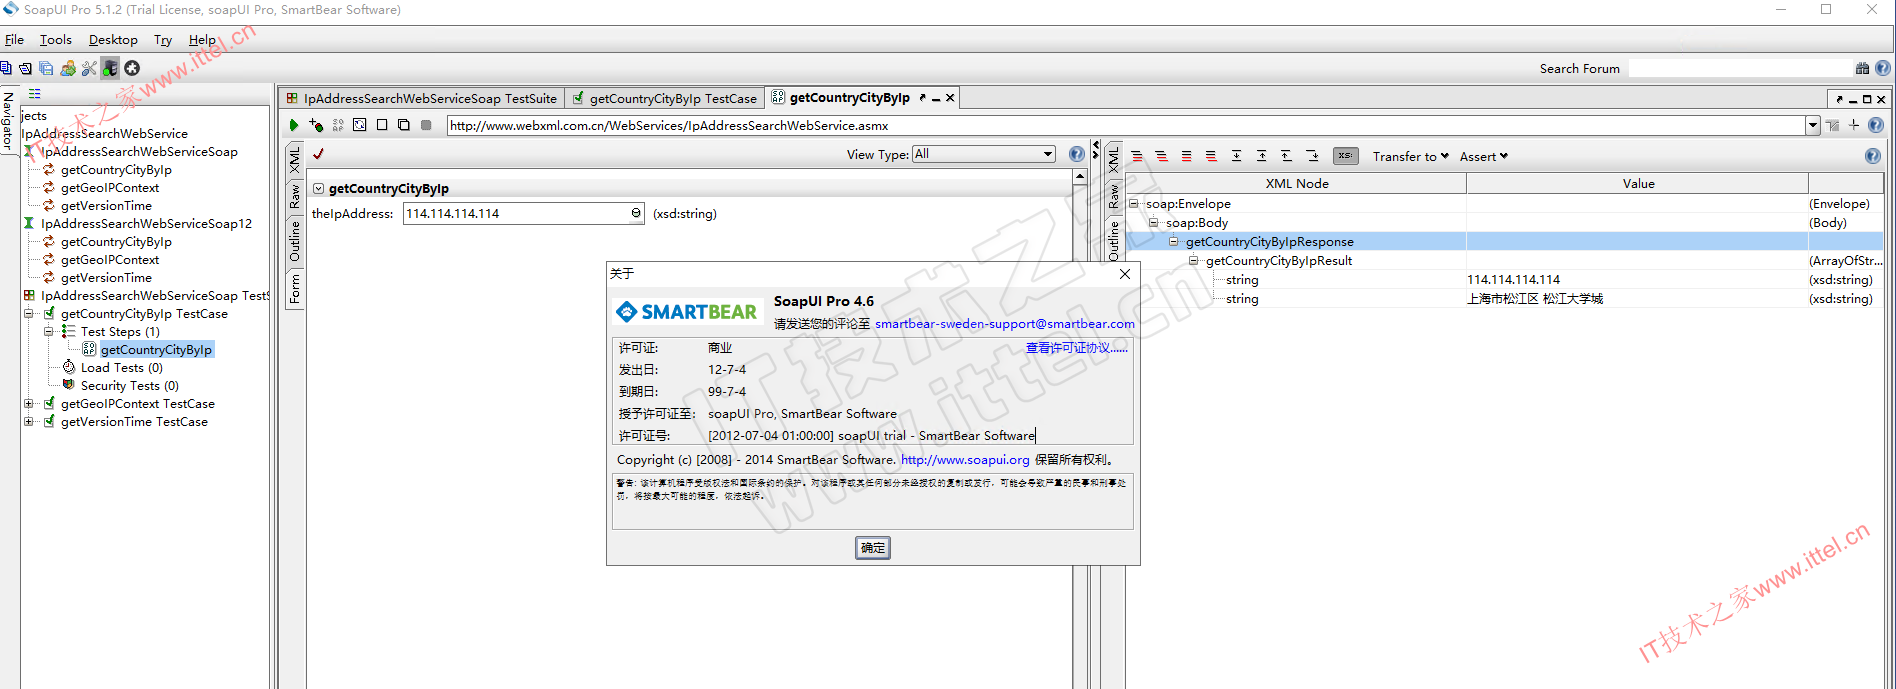This screenshot has width=1896, height=689.
Task: Select getGeoIPContext under IpAddressSearchWebServiceSoap12
Action: tap(110, 259)
